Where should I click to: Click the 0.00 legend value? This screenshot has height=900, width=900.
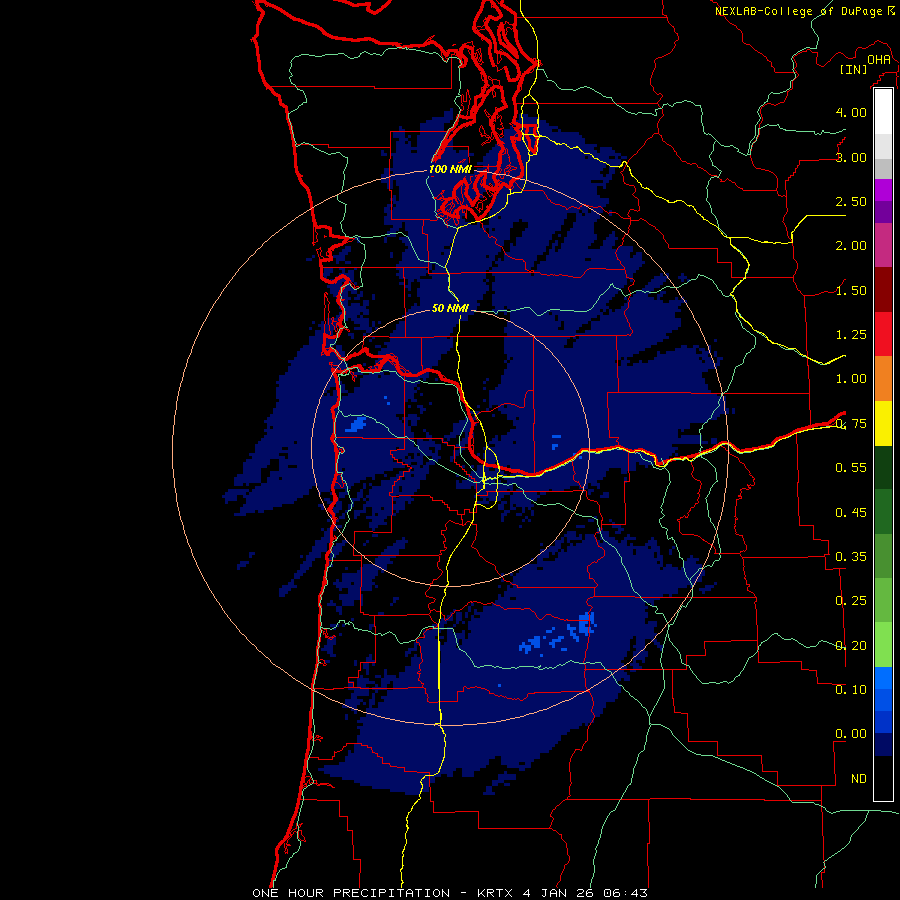click(851, 734)
